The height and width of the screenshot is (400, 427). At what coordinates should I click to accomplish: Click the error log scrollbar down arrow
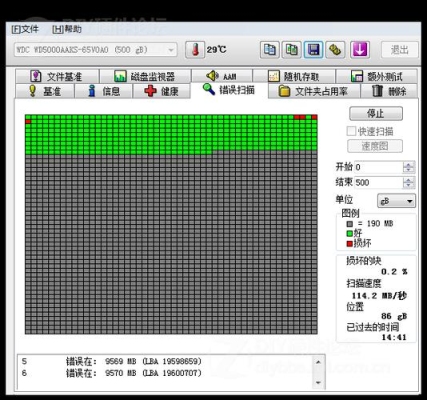(318, 383)
